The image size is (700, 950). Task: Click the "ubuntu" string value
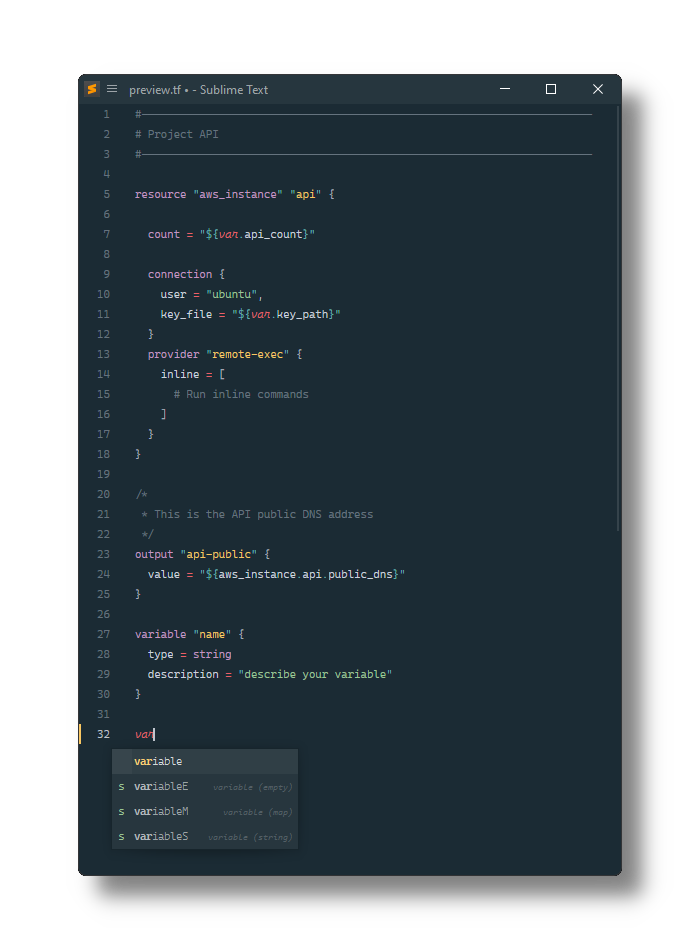232,294
